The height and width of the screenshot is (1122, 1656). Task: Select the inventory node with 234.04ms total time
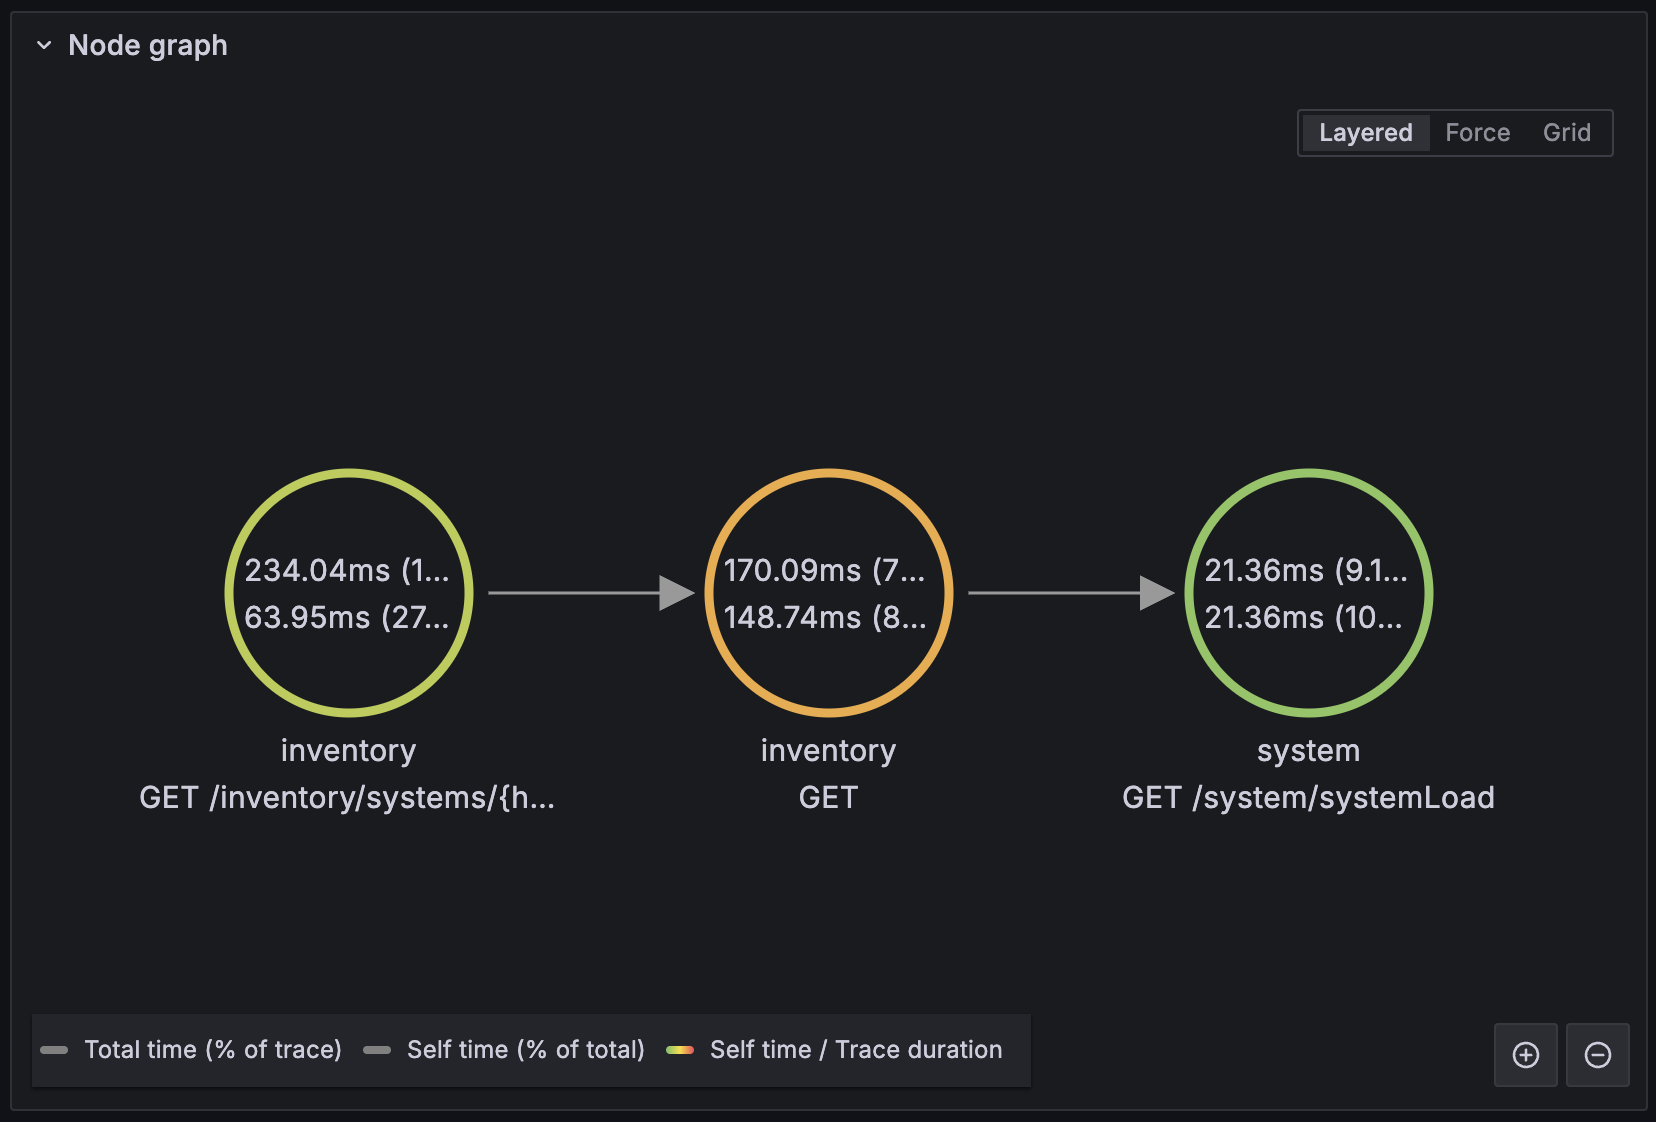click(347, 592)
